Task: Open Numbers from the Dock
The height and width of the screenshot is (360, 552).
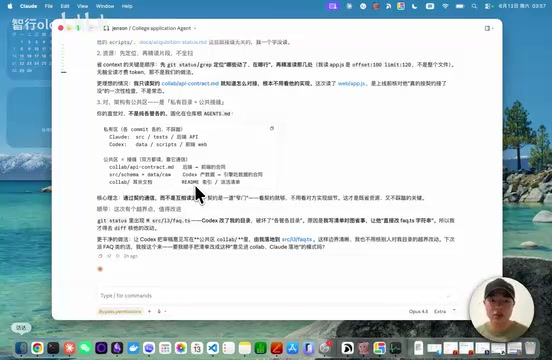Action: pyautogui.click(x=261, y=348)
